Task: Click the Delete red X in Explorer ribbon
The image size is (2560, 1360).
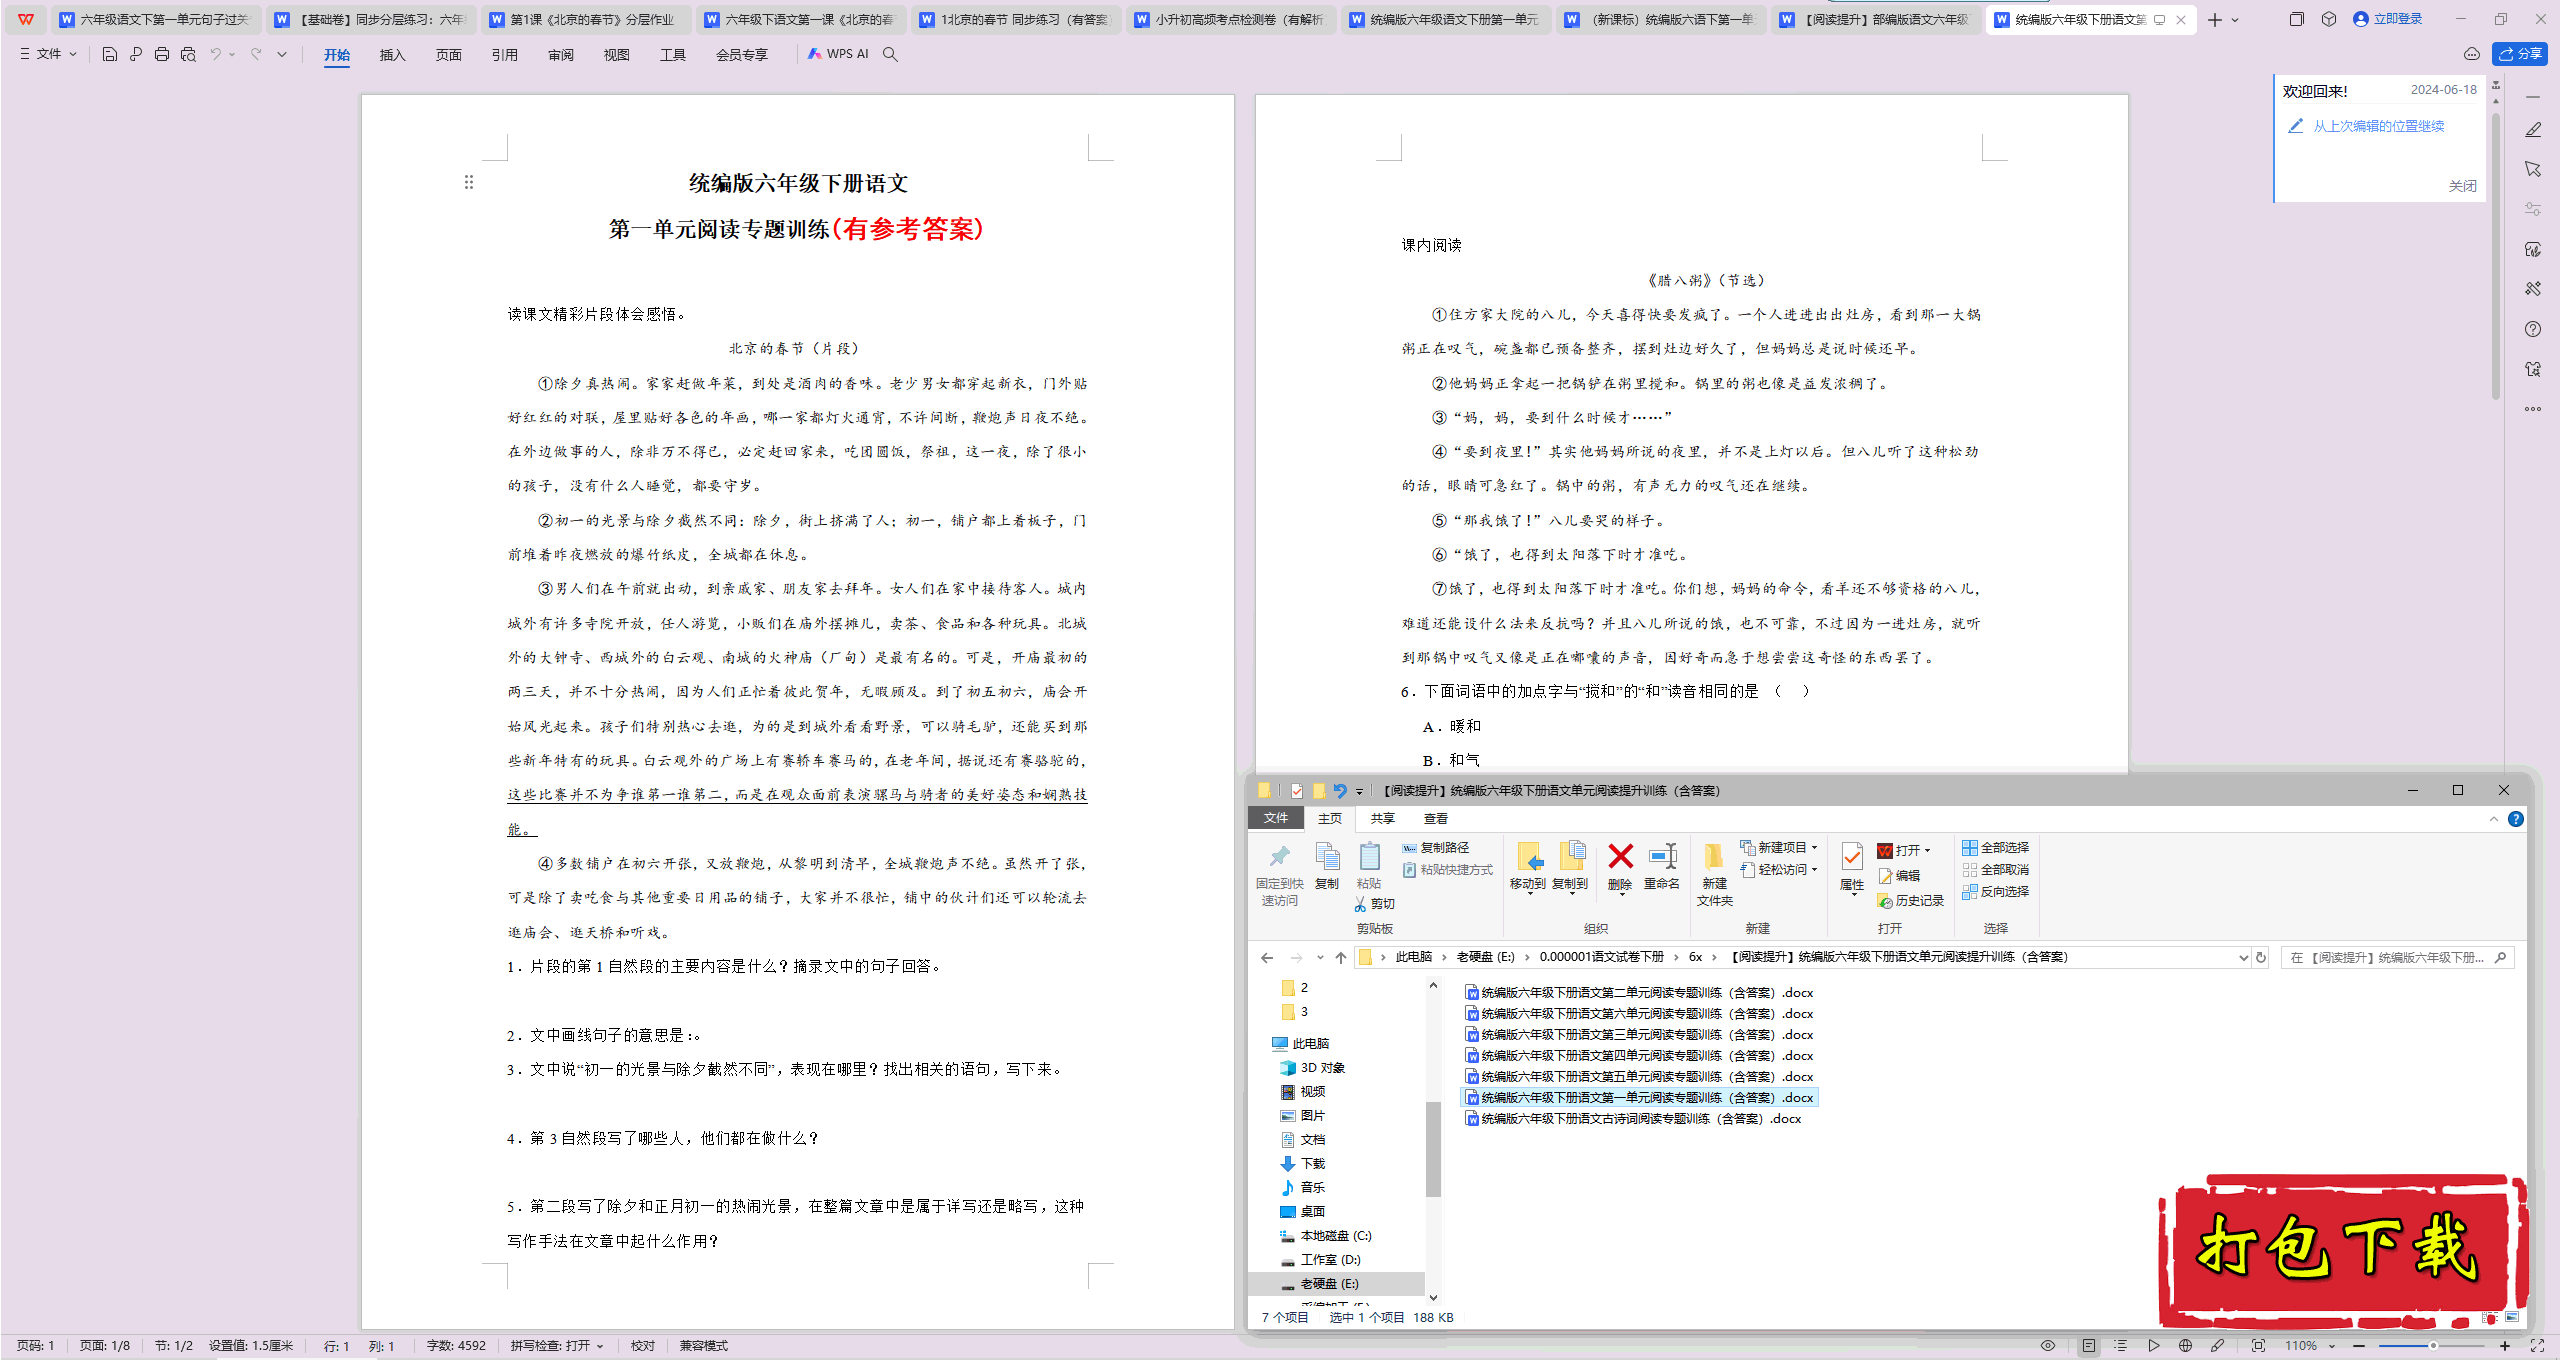Action: coord(1620,866)
